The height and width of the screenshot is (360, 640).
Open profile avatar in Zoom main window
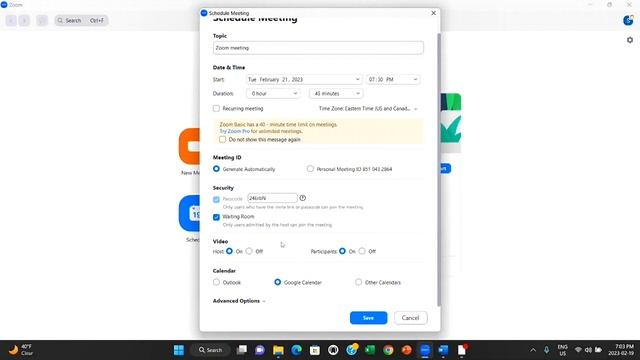pyautogui.click(x=628, y=20)
